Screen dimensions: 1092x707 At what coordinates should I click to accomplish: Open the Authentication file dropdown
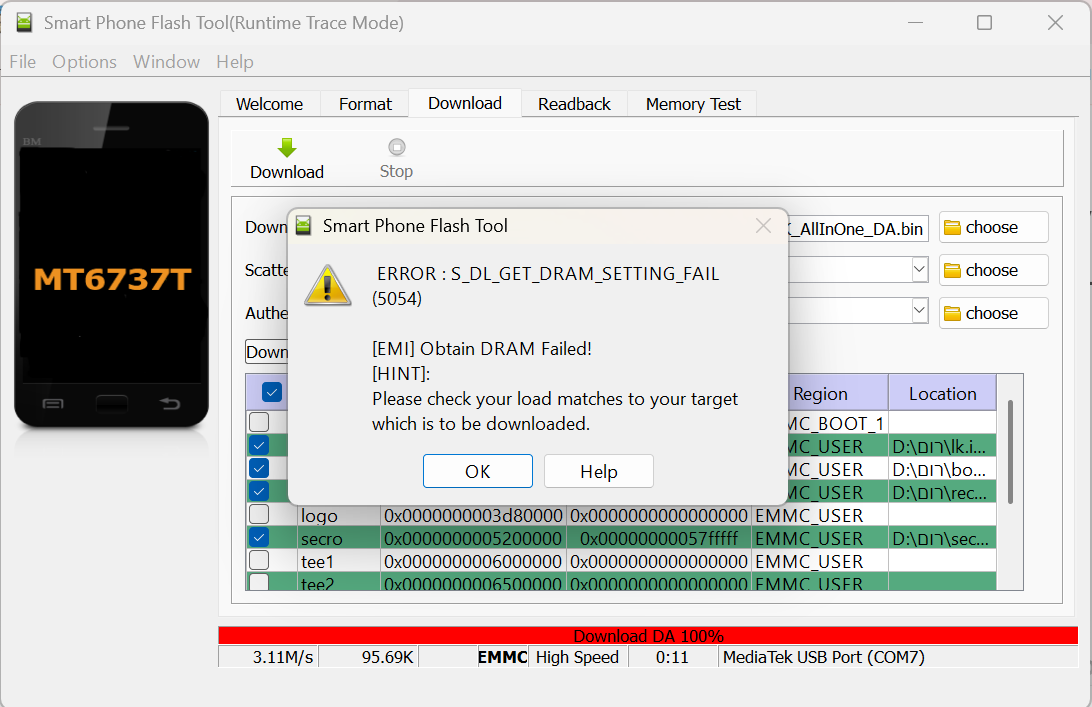point(917,310)
